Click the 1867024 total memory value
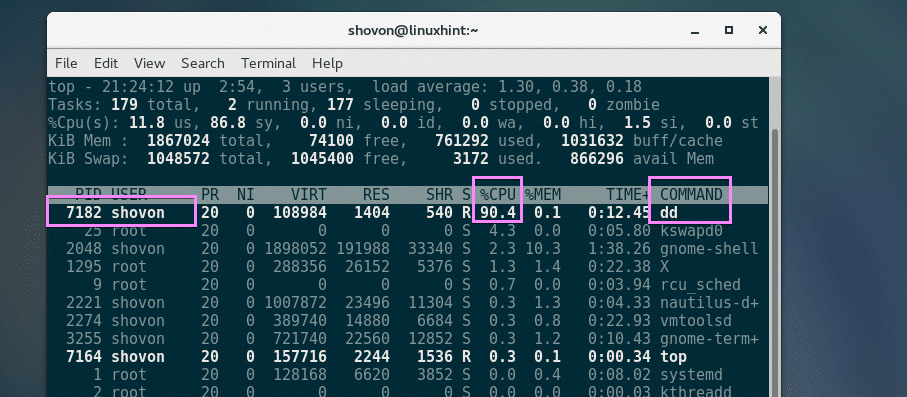This screenshot has width=907, height=397. [x=178, y=141]
